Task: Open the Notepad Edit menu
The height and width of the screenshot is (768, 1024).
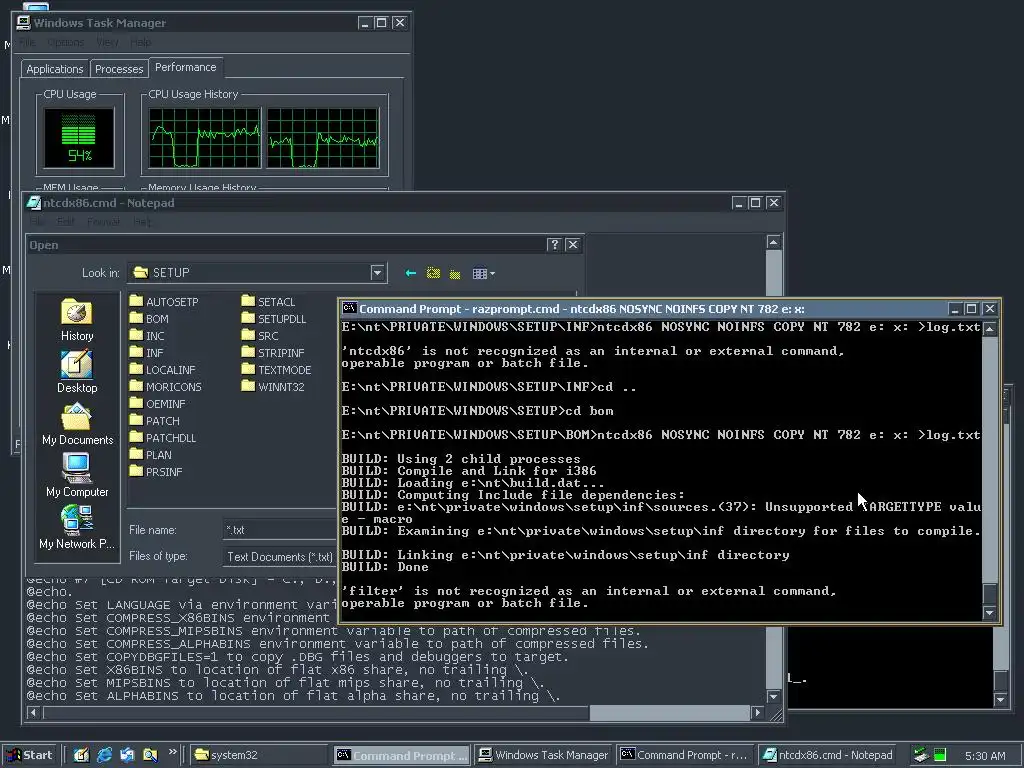Action: (x=66, y=222)
